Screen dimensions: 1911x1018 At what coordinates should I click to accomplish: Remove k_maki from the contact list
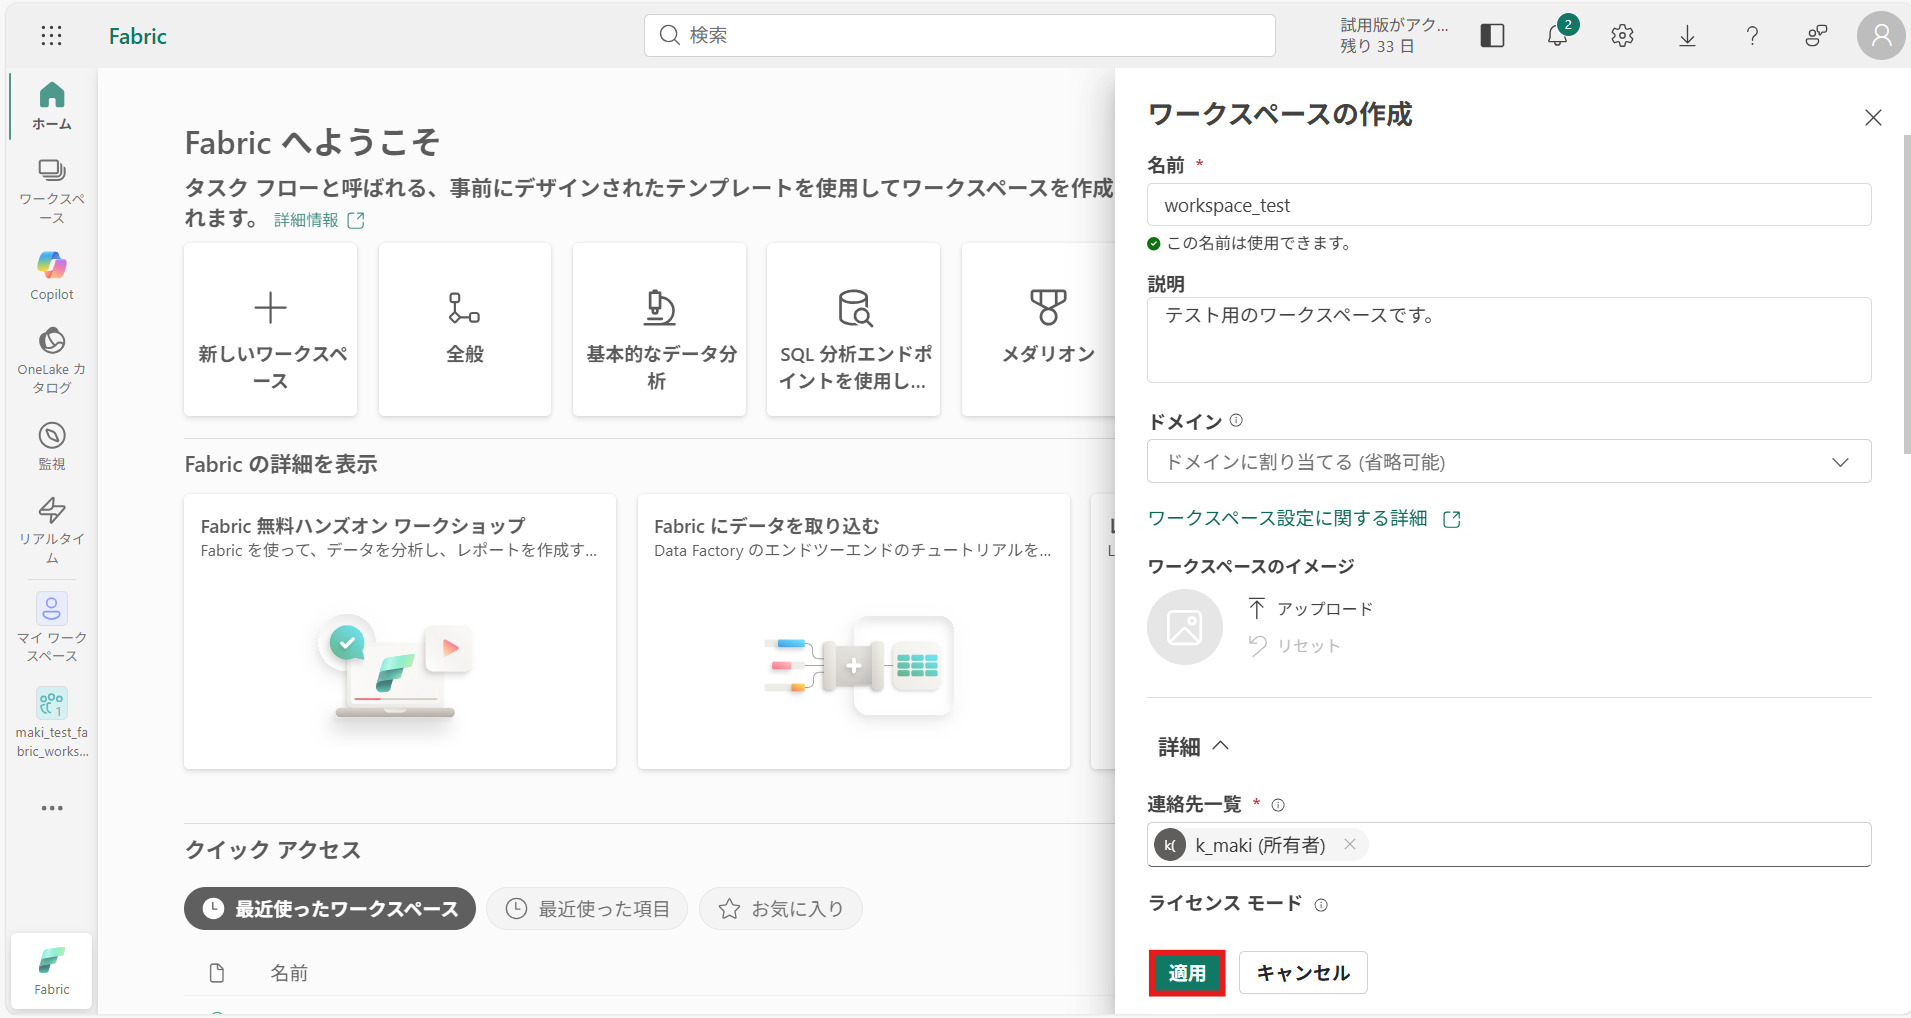coord(1350,844)
